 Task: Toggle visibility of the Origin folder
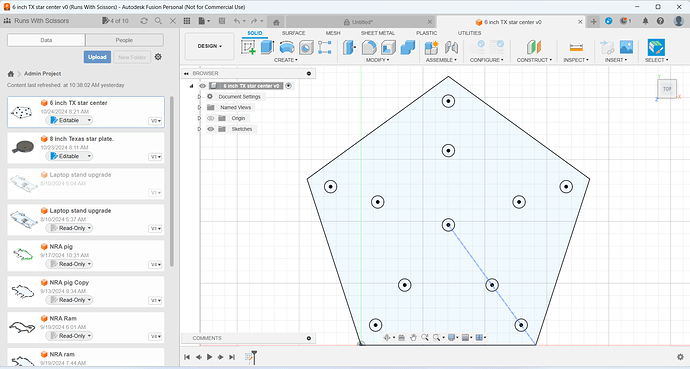[x=211, y=118]
